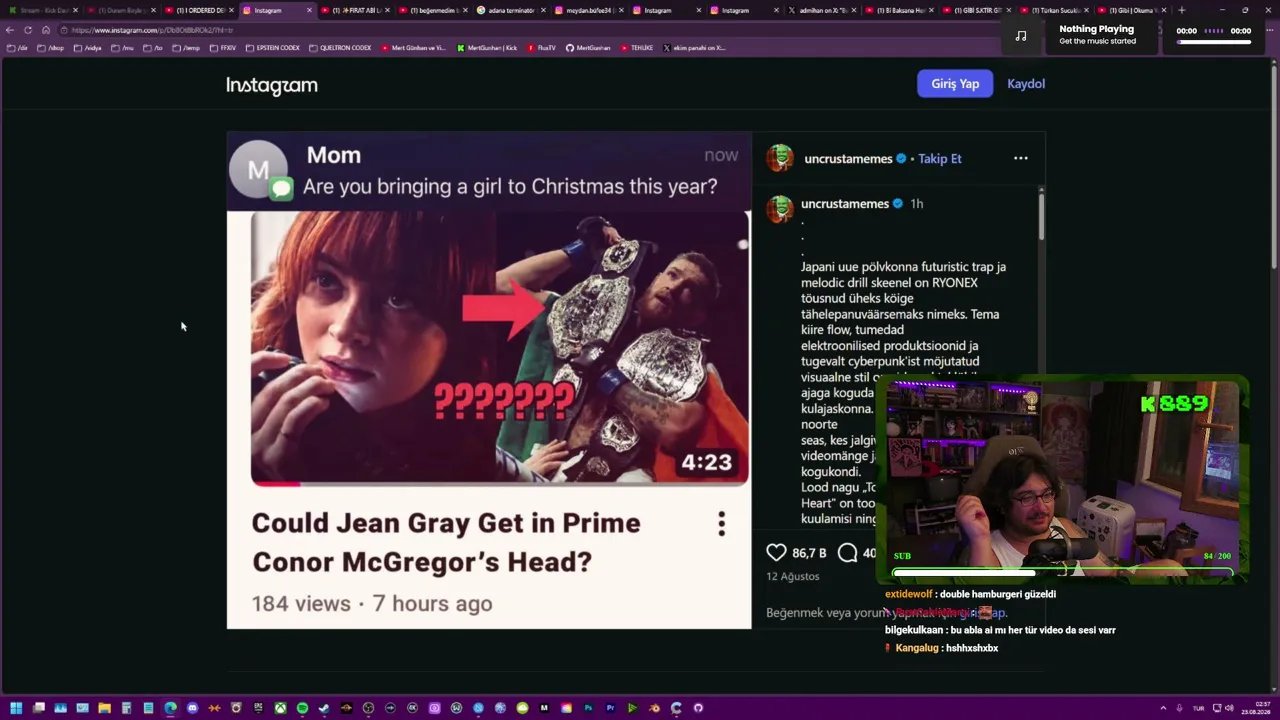
Task: Open uncrustamemes avatar in the post header
Action: [780, 158]
